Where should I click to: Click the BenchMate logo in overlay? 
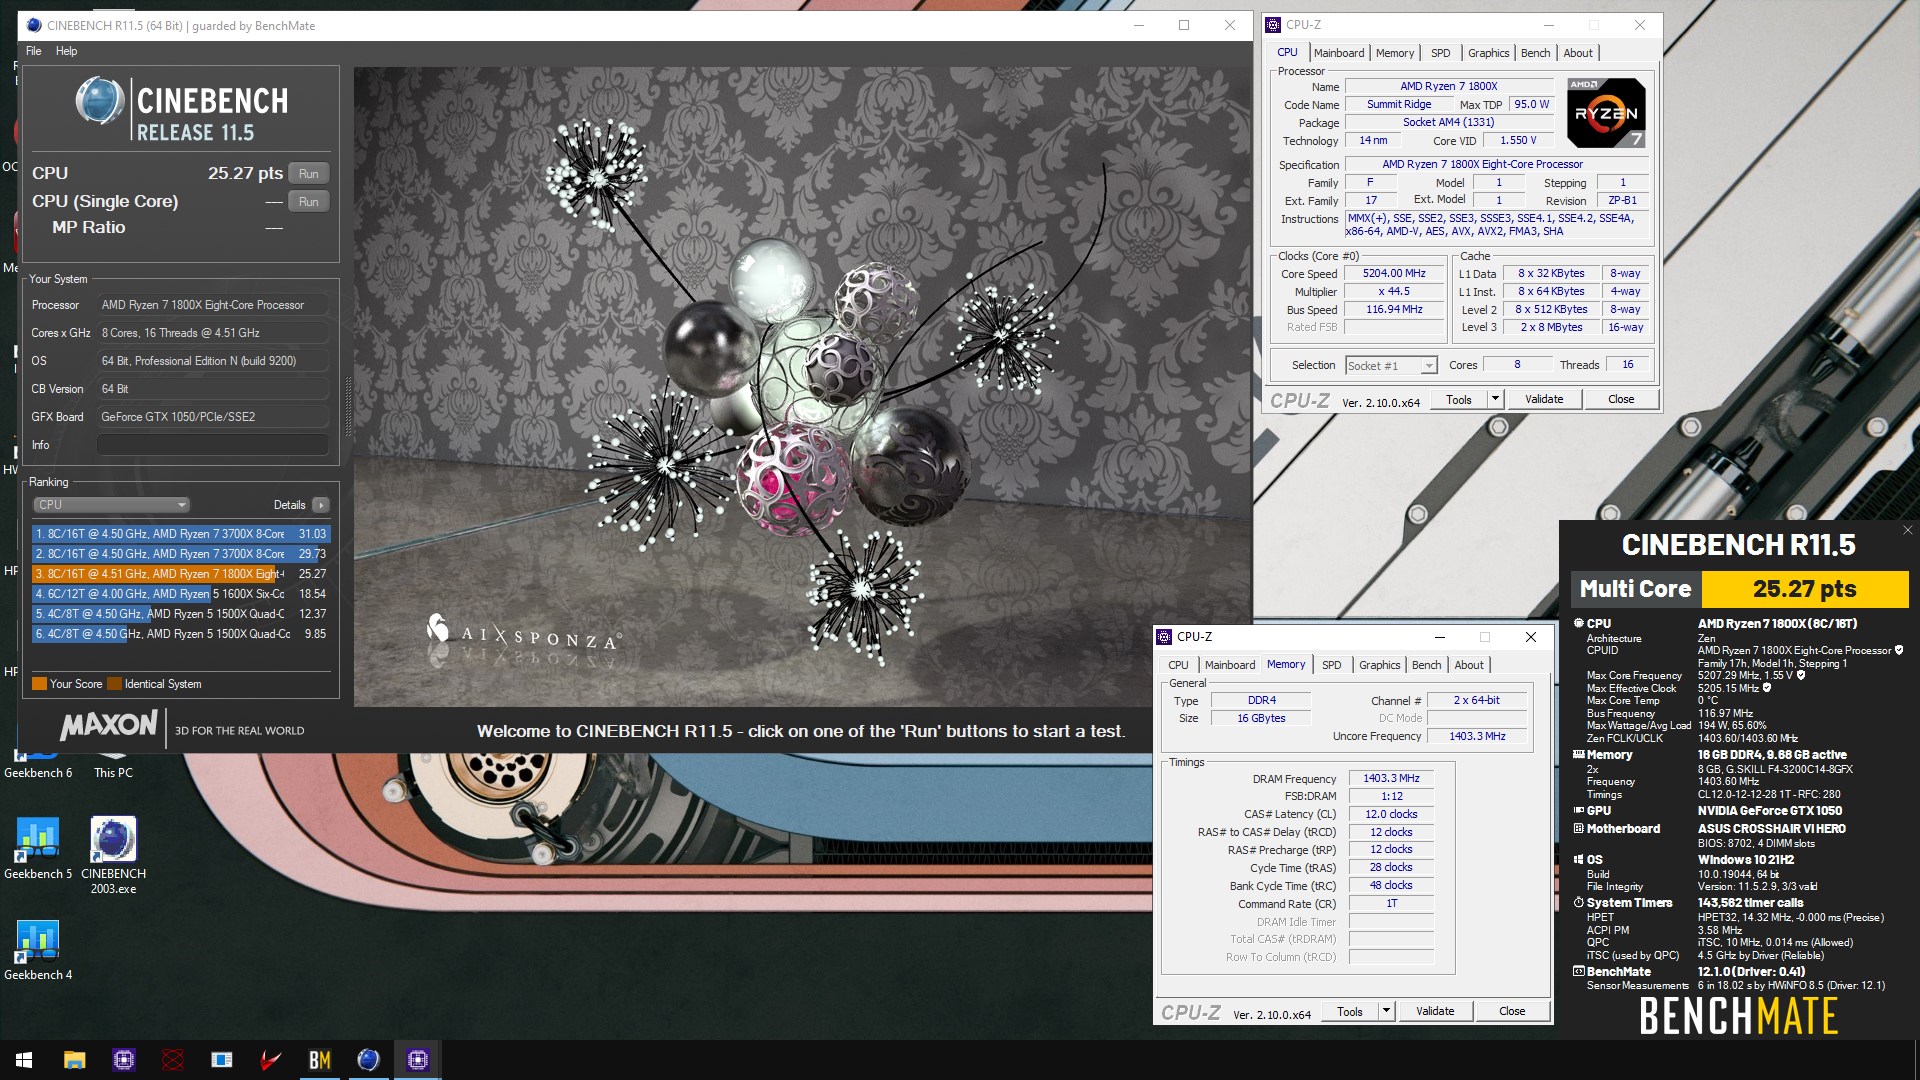[1738, 1015]
